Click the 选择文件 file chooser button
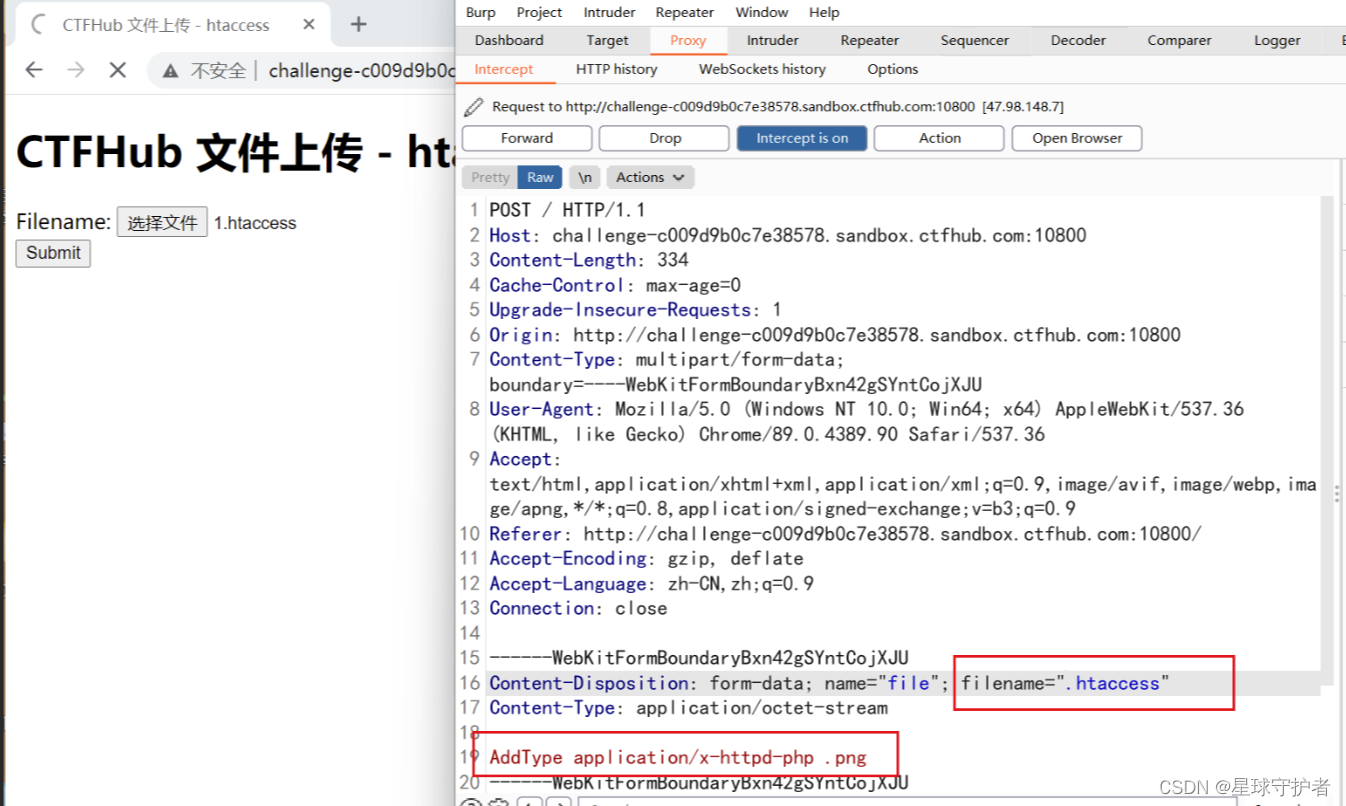This screenshot has width=1346, height=806. (x=162, y=222)
